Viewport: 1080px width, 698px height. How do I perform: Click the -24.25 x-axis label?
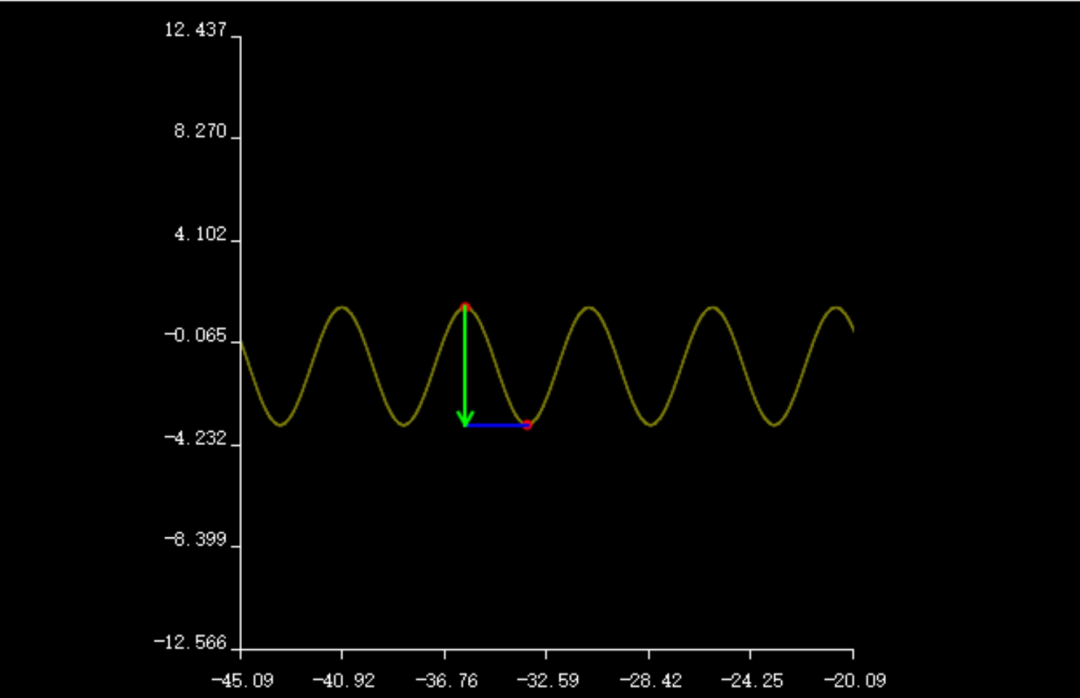pos(751,680)
